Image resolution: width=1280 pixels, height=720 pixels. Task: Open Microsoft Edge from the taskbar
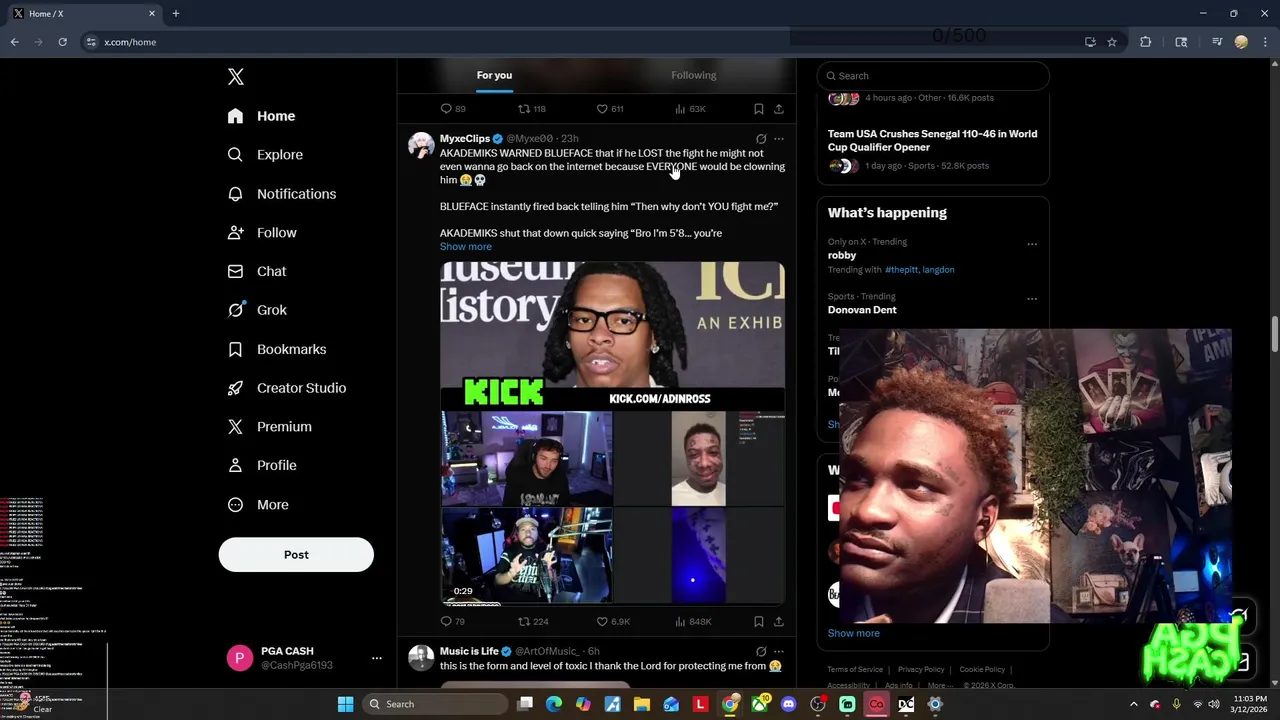pyautogui.click(x=554, y=704)
